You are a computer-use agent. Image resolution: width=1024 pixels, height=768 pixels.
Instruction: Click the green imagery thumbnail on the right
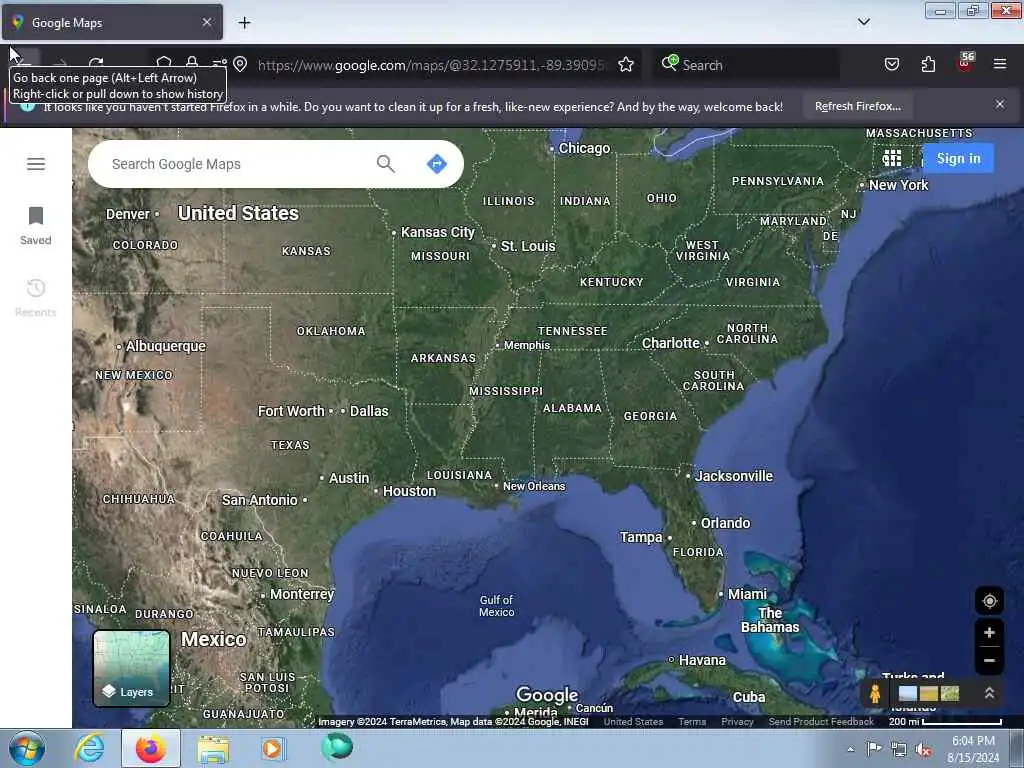pos(950,694)
